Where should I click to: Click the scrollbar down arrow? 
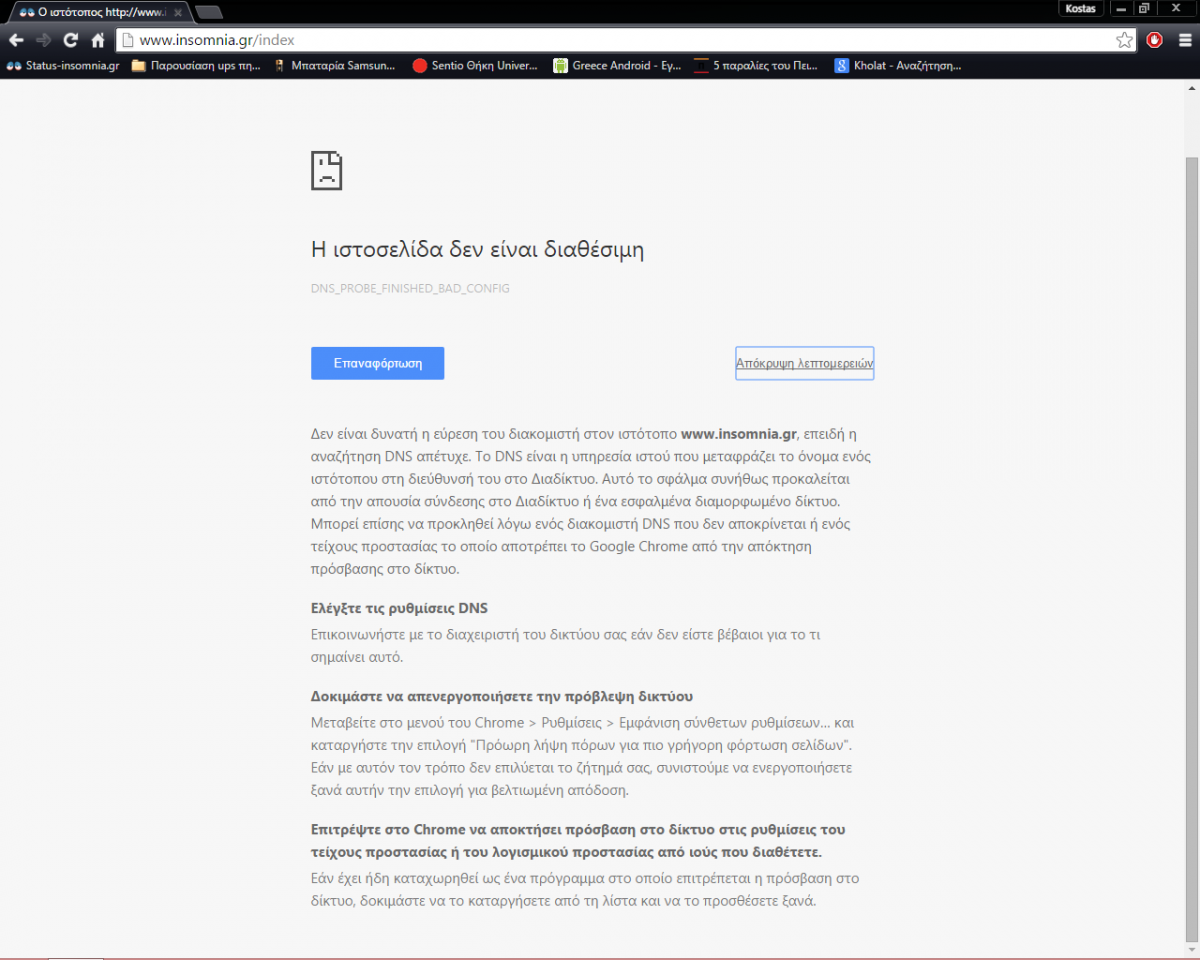click(x=1191, y=951)
